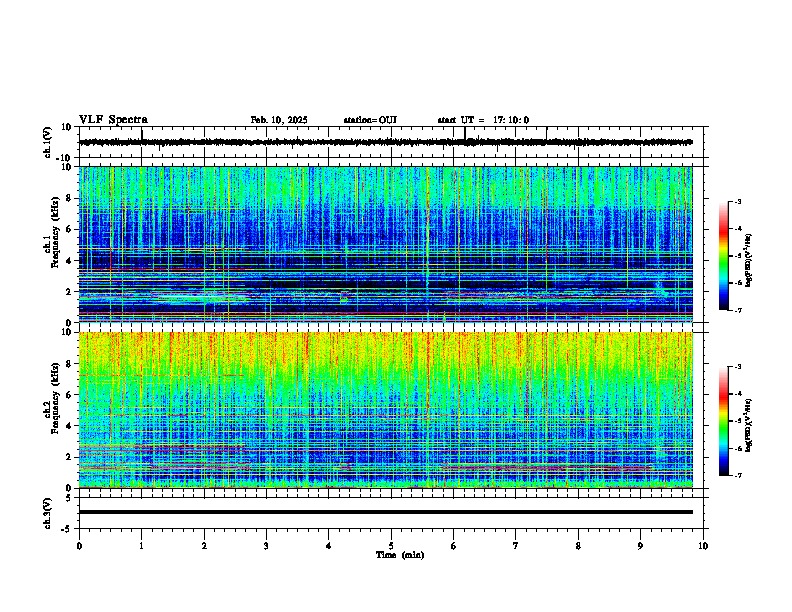Click the log(PSD) label beside ch.1 colorbar
The height and width of the screenshot is (612, 792).
(x=749, y=260)
